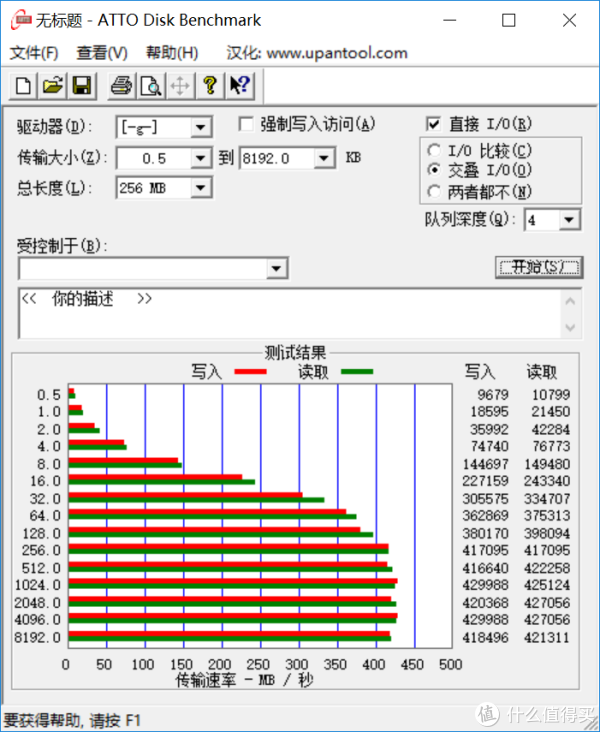The image size is (600, 732).
Task: Click the 传输速率 - MB / 秒 axis label
Action: click(244, 680)
